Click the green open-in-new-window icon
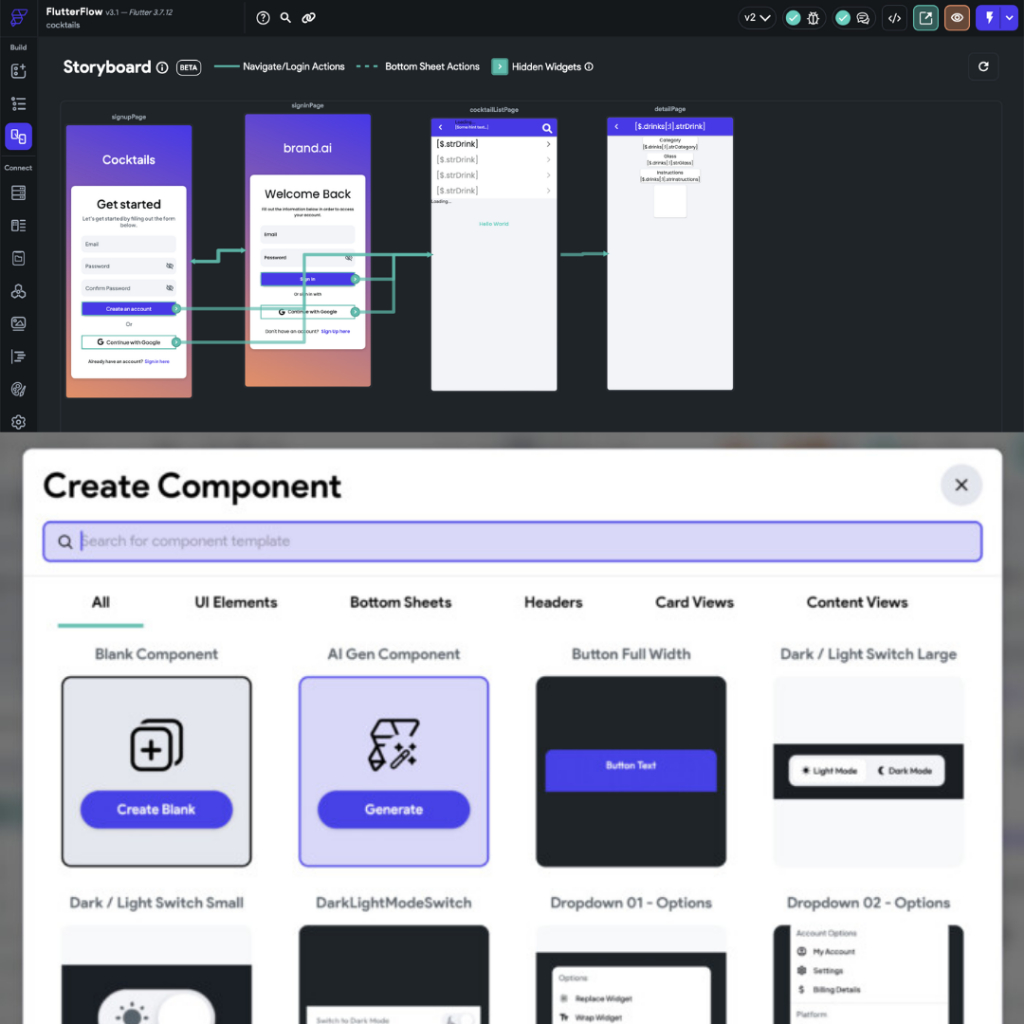The image size is (1024, 1024). 925,18
